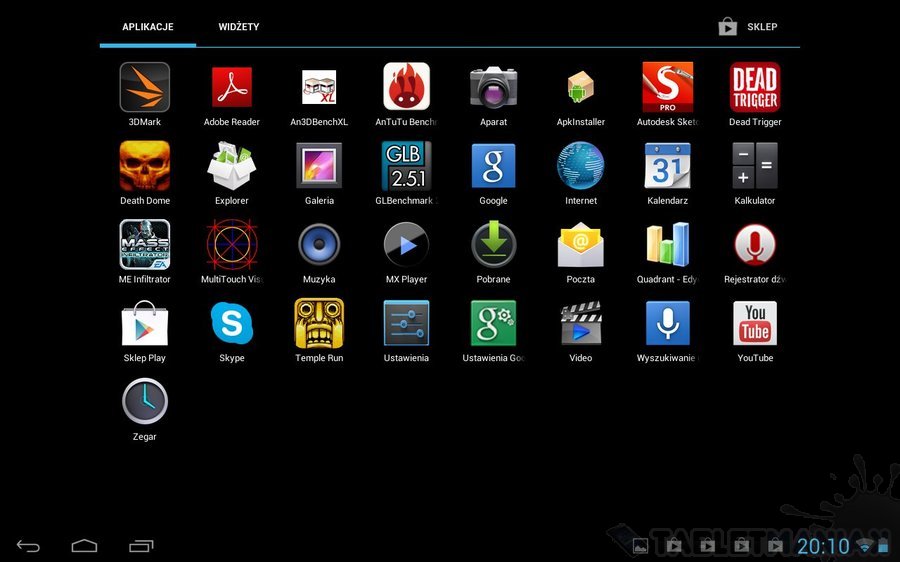Image resolution: width=900 pixels, height=562 pixels.
Task: Launch the YouTube app
Action: point(755,323)
